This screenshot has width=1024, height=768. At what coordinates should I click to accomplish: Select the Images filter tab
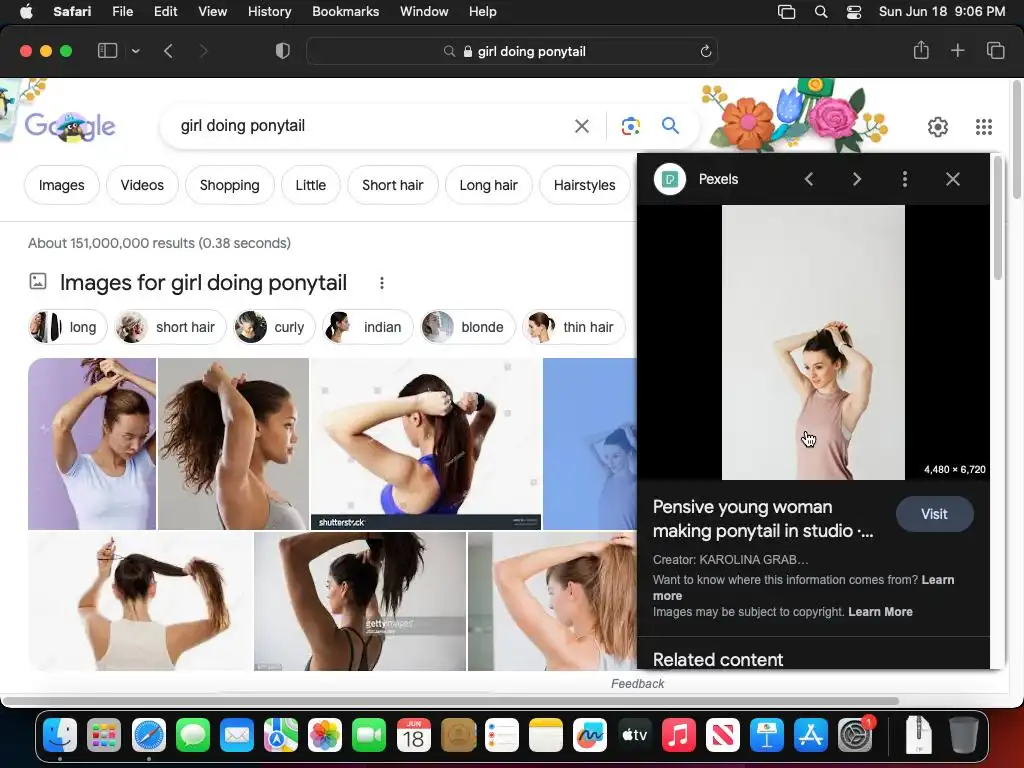coord(61,185)
